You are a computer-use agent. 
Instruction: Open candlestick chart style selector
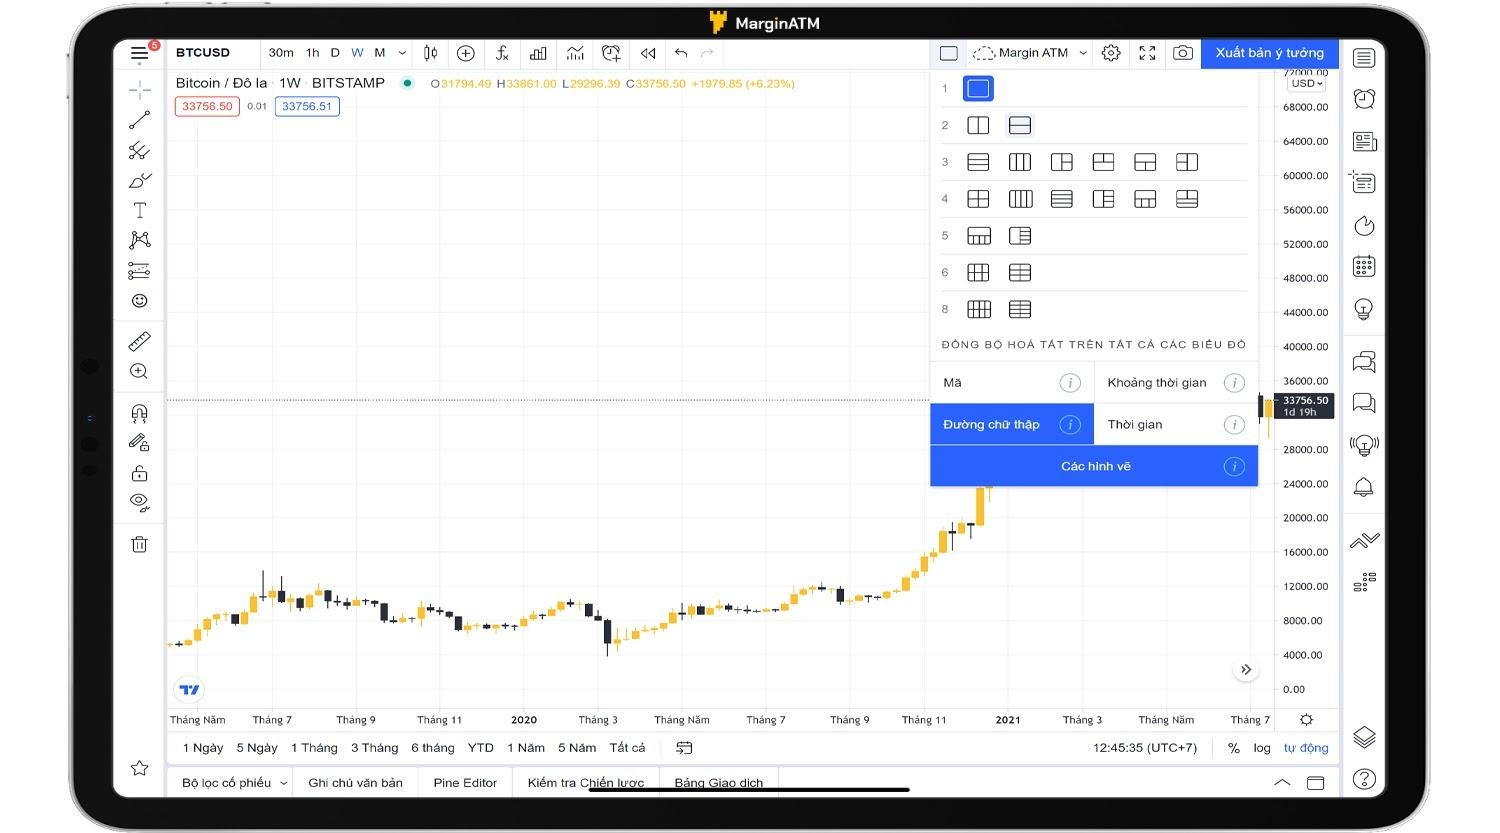pyautogui.click(x=431, y=53)
